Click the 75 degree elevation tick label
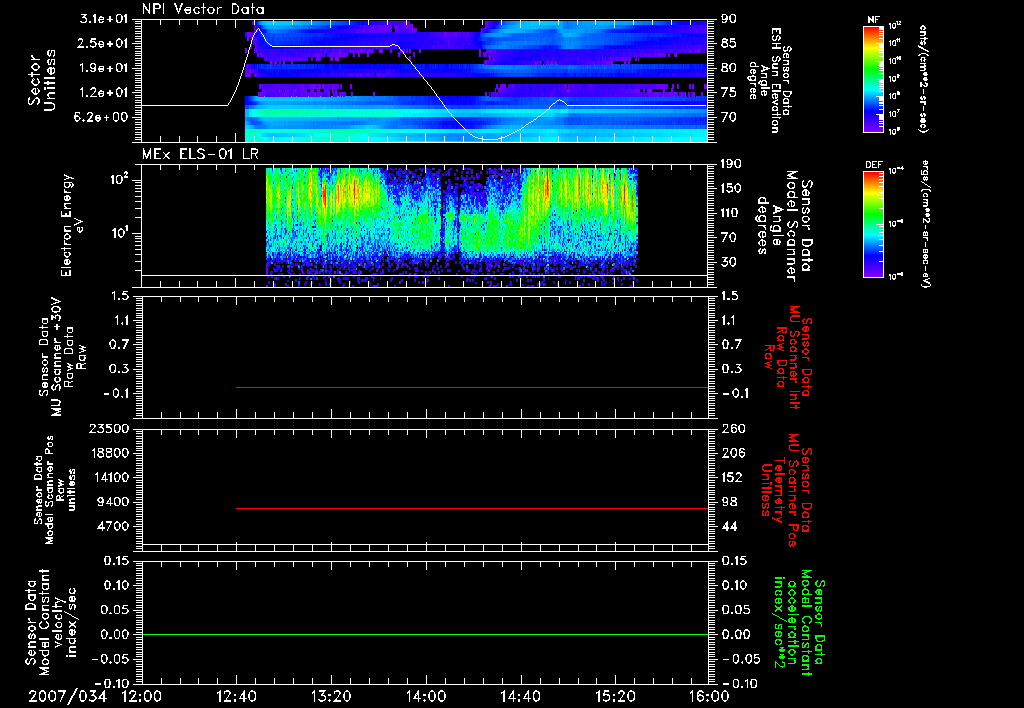 (x=729, y=93)
